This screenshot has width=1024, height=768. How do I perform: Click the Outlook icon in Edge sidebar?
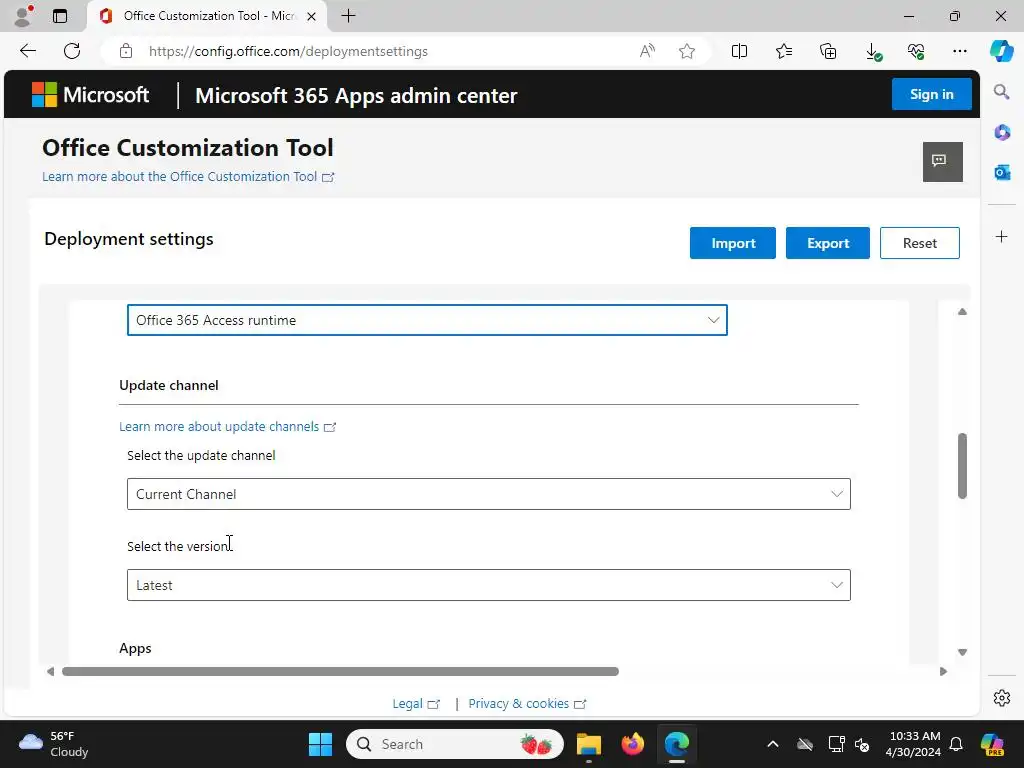point(1002,172)
